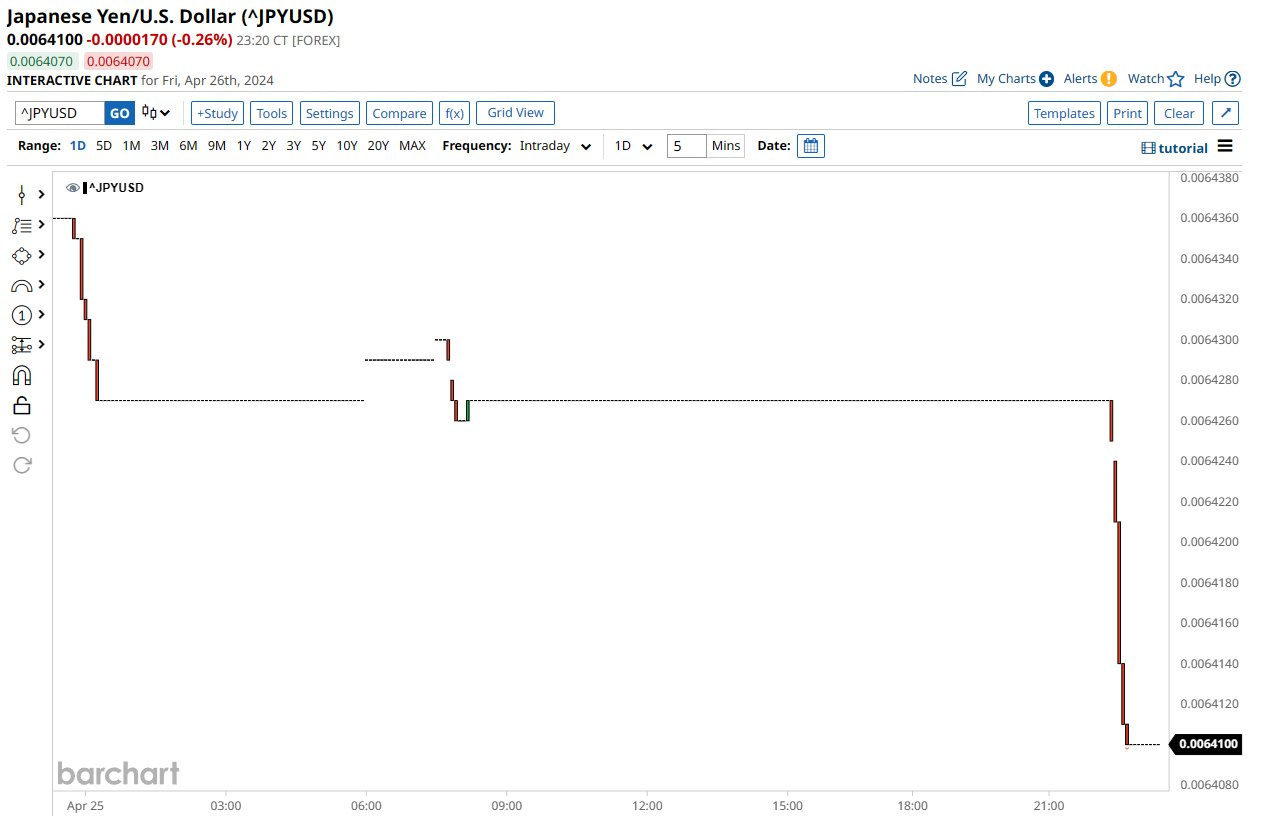Toggle ^JPYUSD series visibility eye
This screenshot has width=1261, height=835.
tap(73, 188)
